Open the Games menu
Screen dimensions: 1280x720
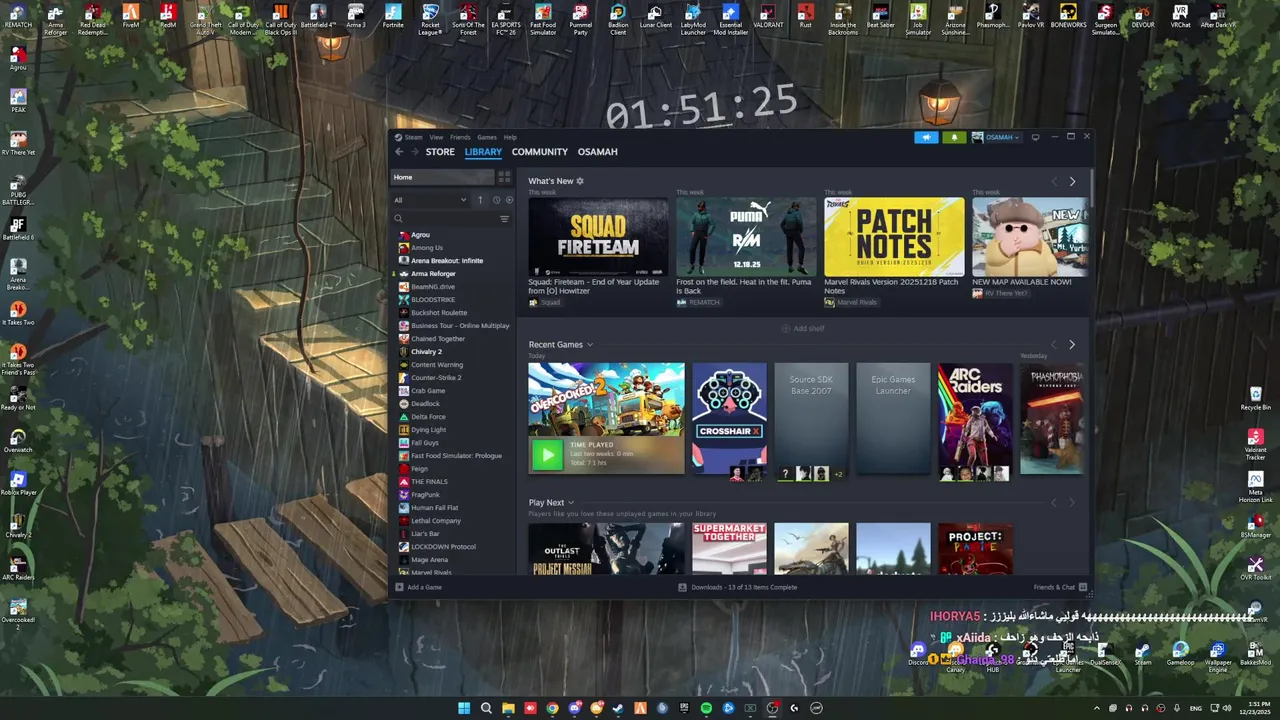pyautogui.click(x=487, y=137)
